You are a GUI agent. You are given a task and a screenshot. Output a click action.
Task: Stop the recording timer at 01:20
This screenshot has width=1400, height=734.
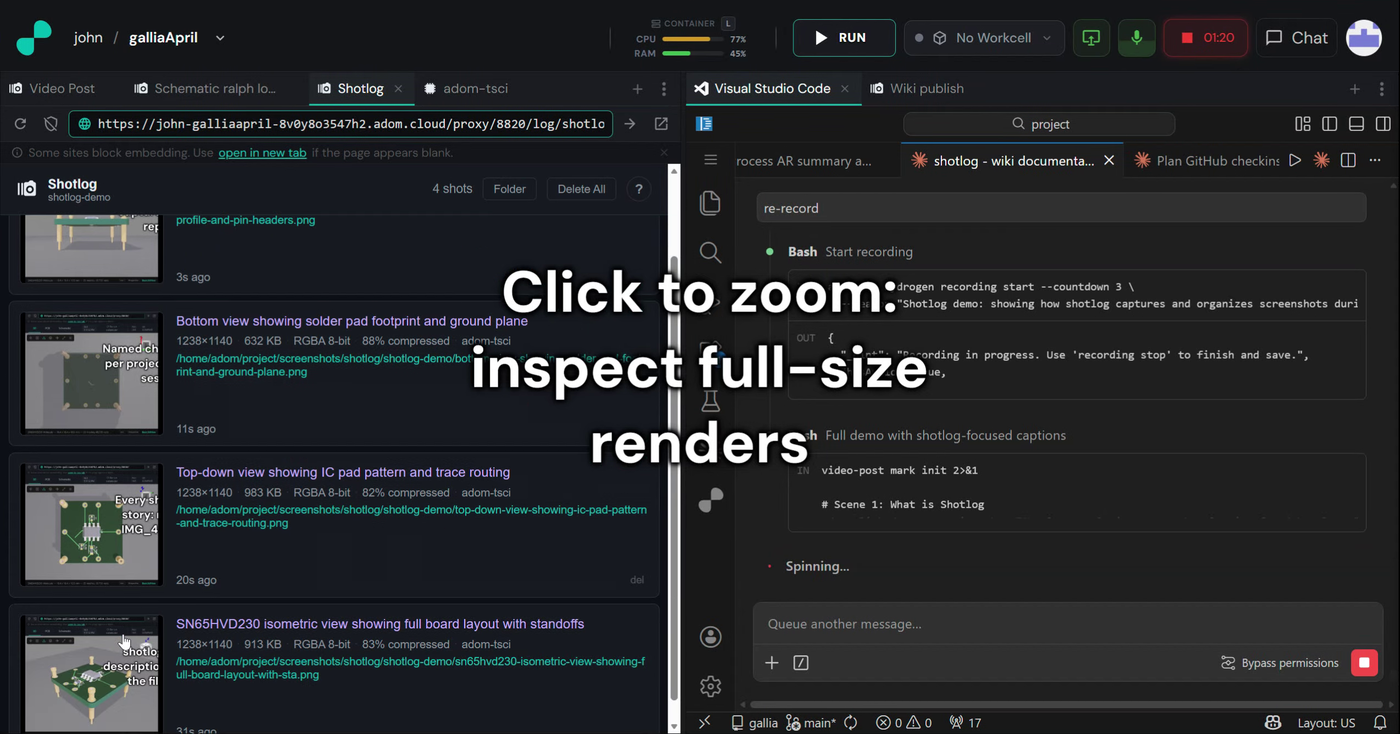[x=1206, y=38]
